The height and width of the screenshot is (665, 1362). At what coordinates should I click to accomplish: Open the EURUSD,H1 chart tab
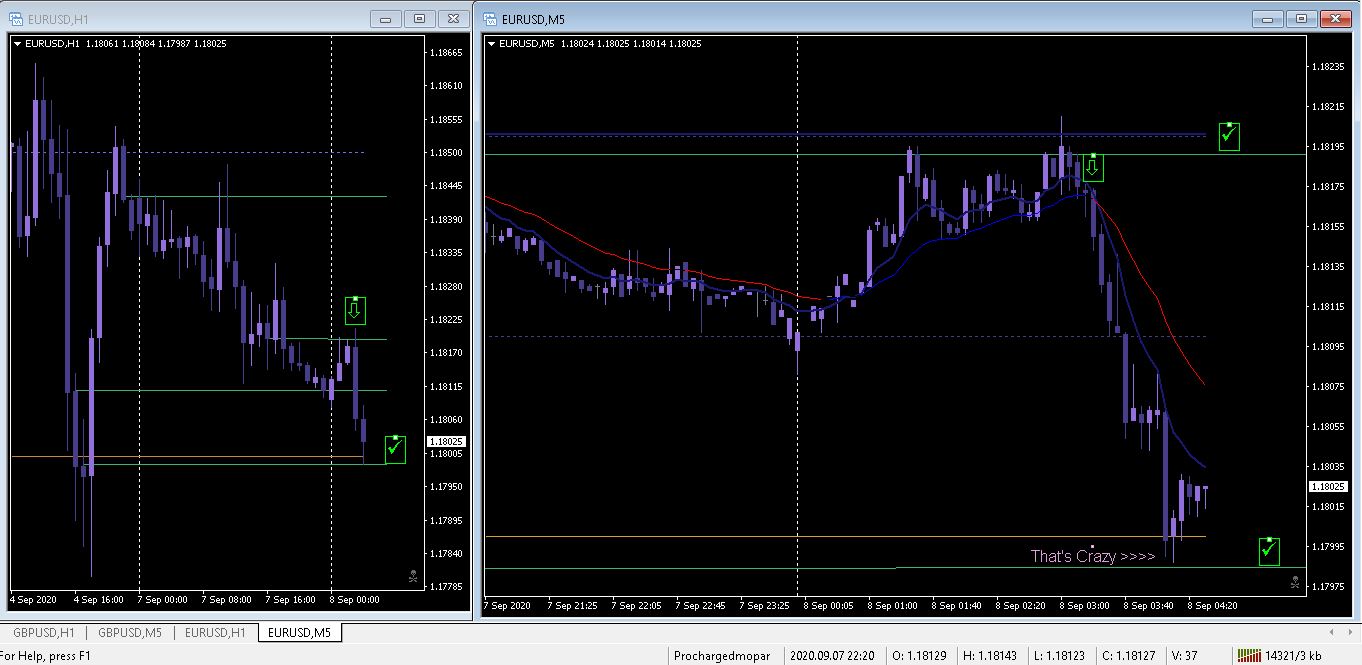(215, 632)
